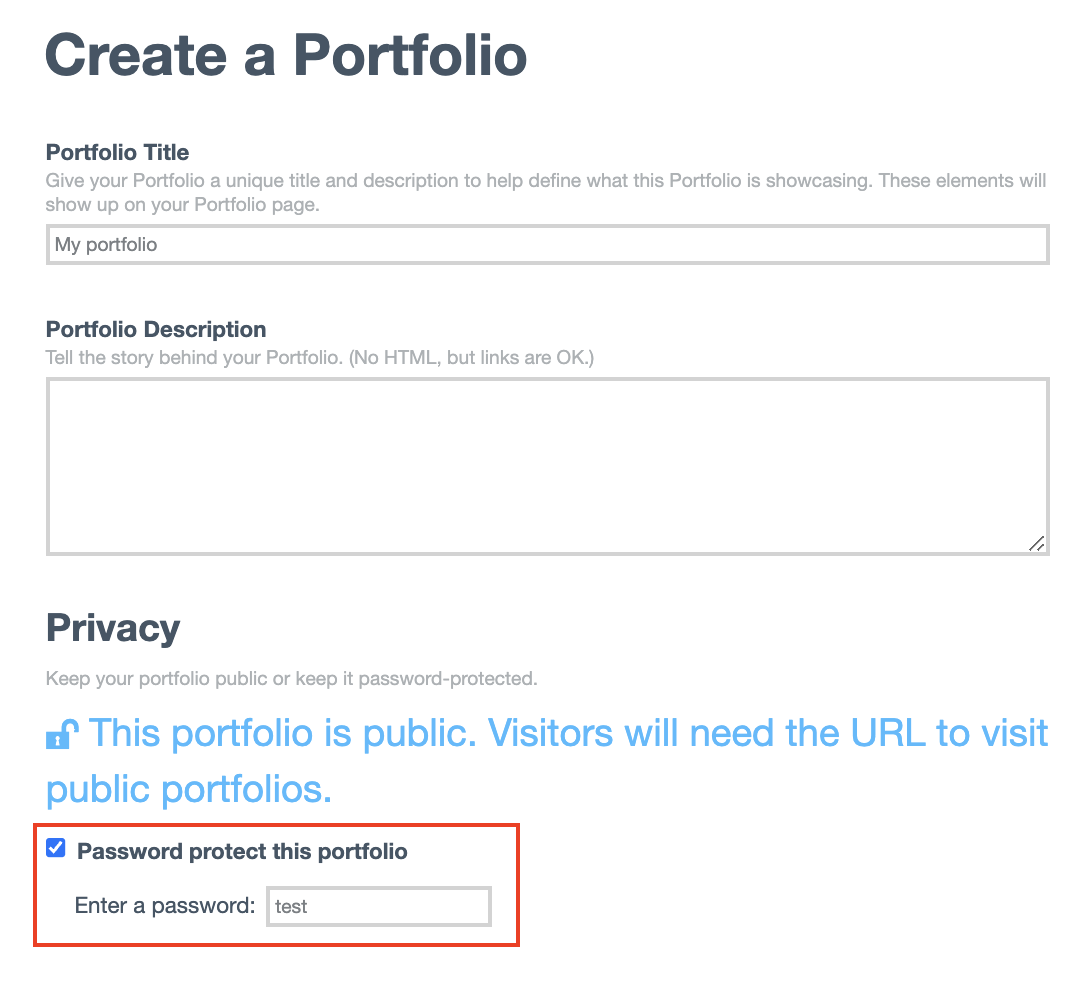Image resolution: width=1084 pixels, height=988 pixels.
Task: Click inside the Portfolio Description text area
Action: pos(547,465)
